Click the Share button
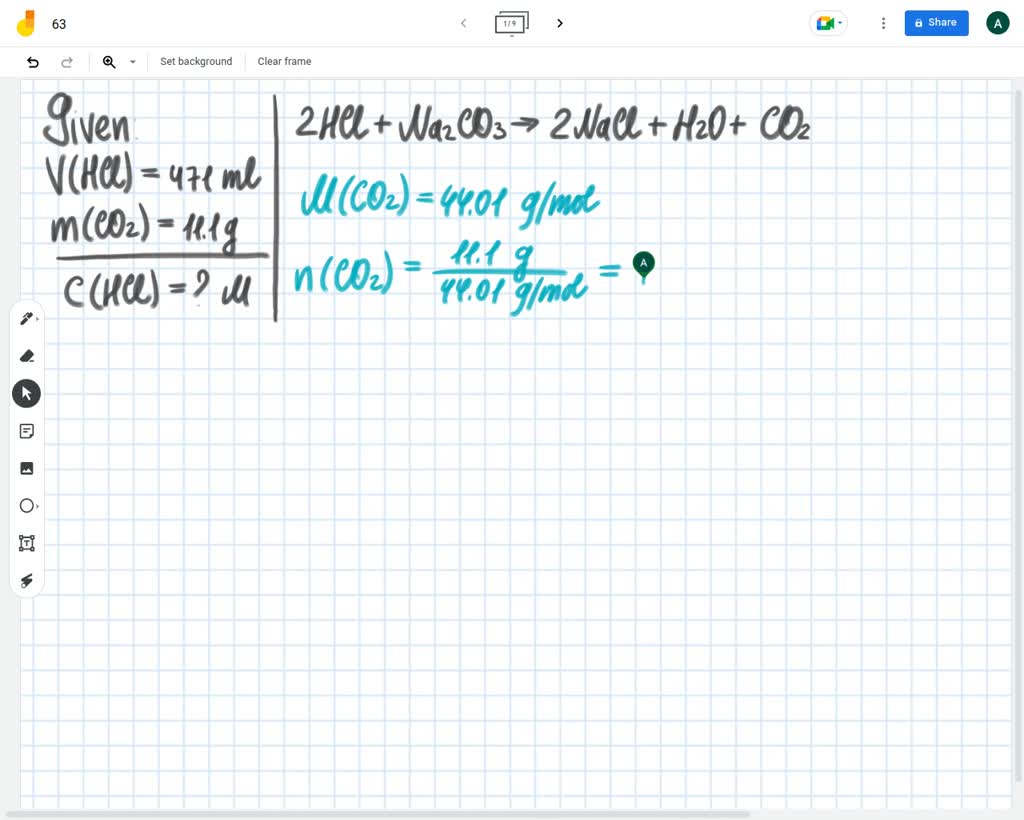 [x=936, y=22]
